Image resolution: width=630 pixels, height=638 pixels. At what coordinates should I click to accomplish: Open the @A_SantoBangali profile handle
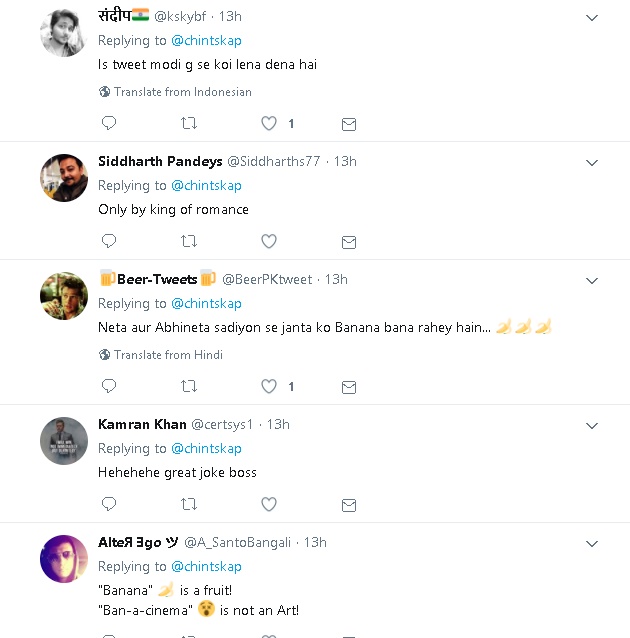click(x=237, y=542)
